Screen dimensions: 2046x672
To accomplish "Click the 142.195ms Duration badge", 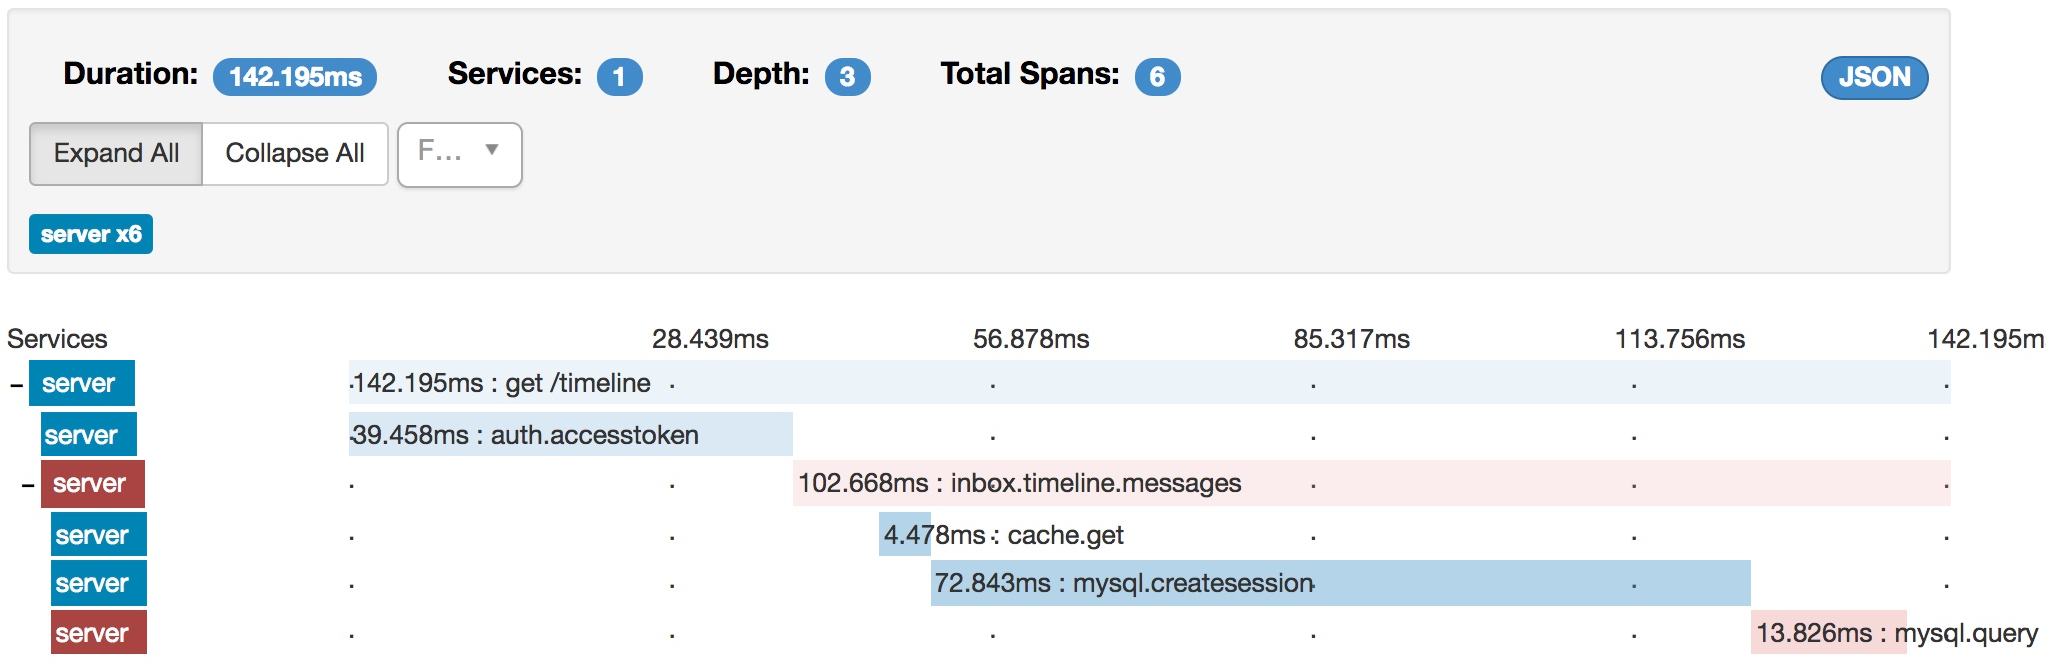I will tap(295, 77).
